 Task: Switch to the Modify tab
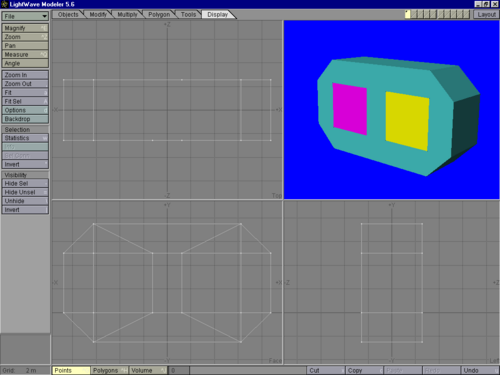(98, 14)
